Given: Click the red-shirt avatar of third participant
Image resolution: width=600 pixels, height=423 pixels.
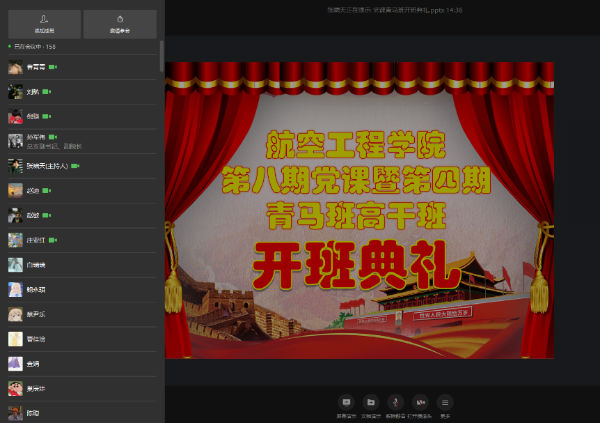Looking at the screenshot, I should click(x=15, y=116).
